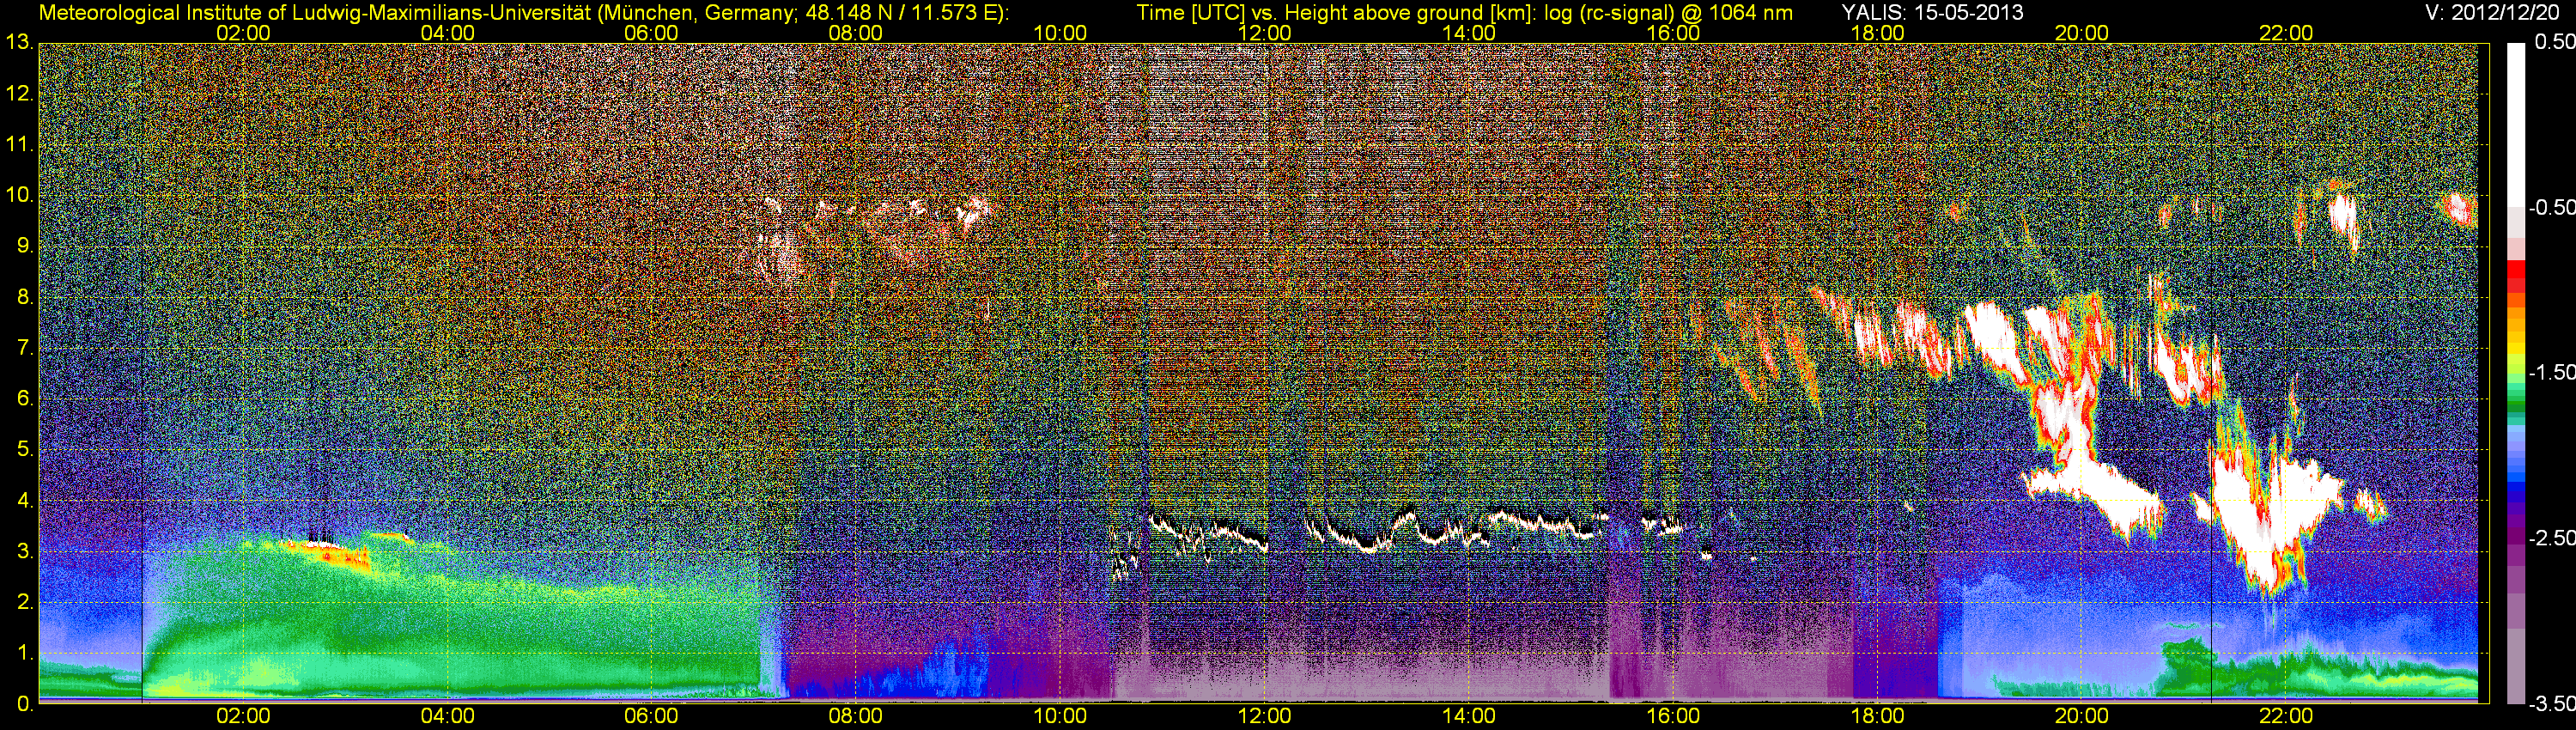Click the 08:00 label on the bottom time axis
2576x730 pixels.
coord(856,717)
